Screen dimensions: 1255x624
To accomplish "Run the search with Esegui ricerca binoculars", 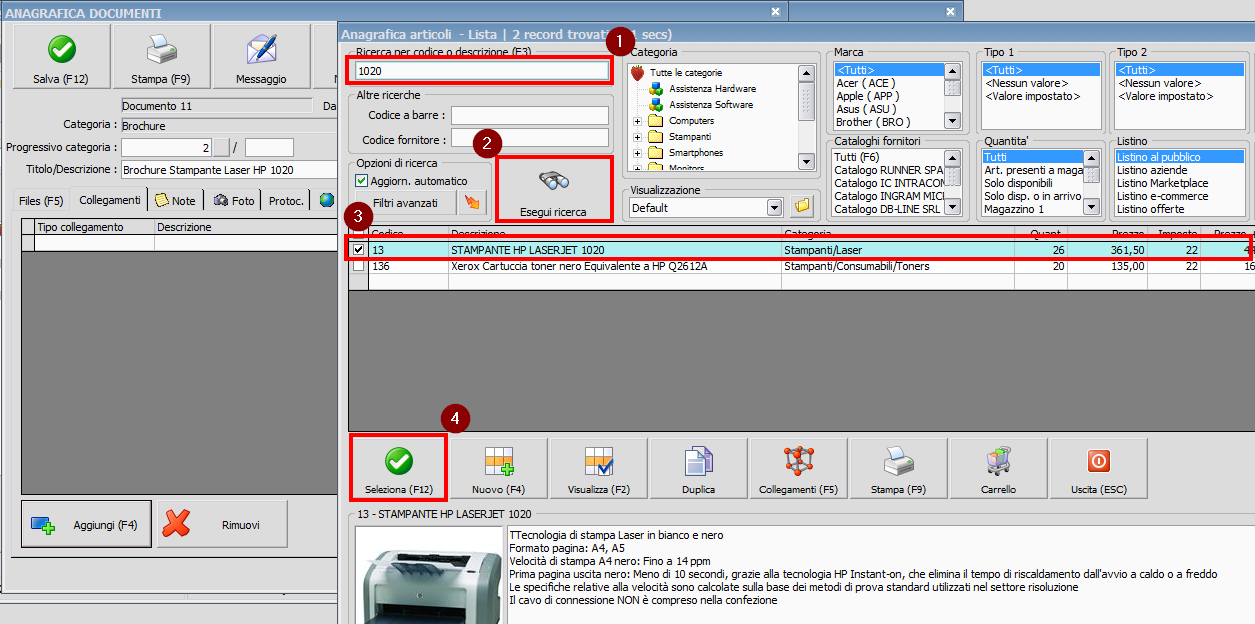I will click(553, 190).
